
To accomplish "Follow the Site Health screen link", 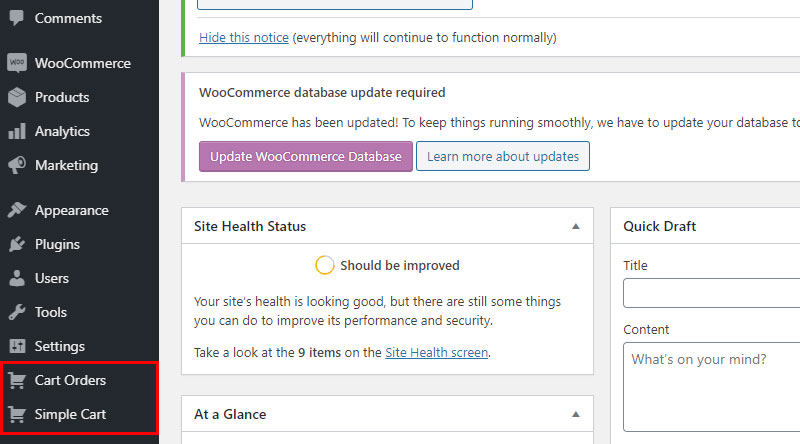I will [436, 353].
